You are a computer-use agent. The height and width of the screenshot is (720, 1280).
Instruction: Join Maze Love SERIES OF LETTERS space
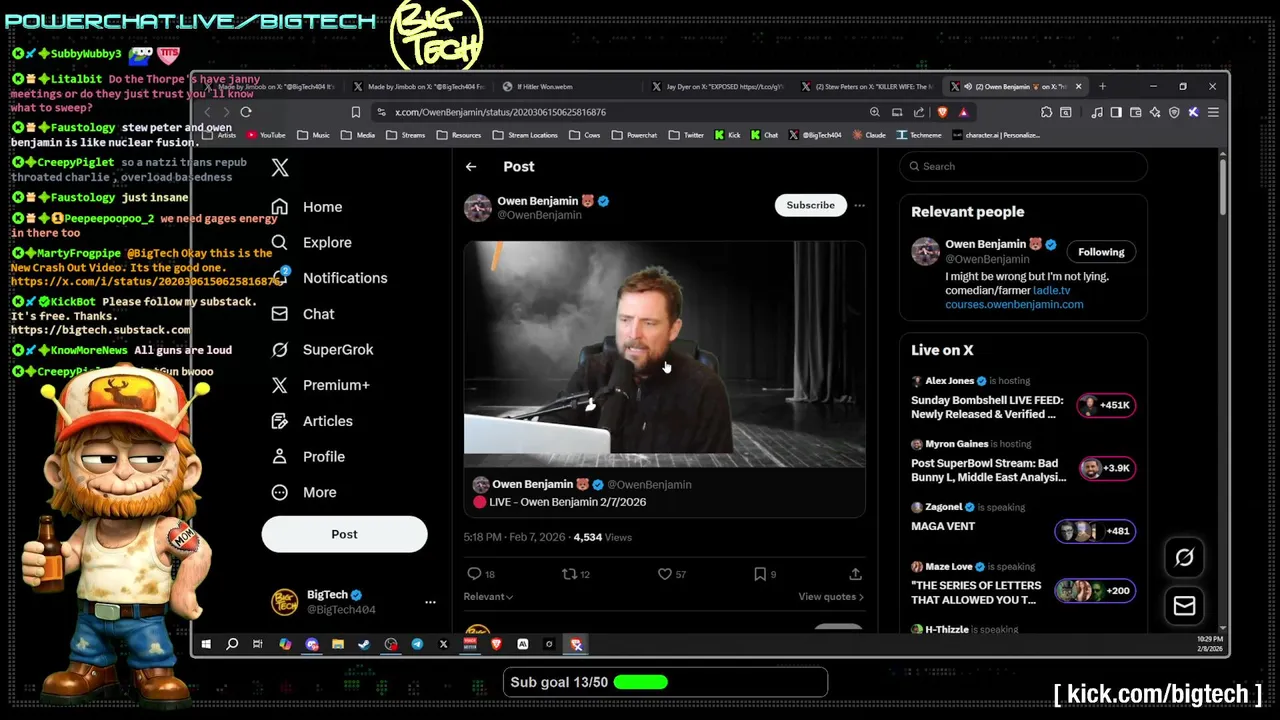1023,585
